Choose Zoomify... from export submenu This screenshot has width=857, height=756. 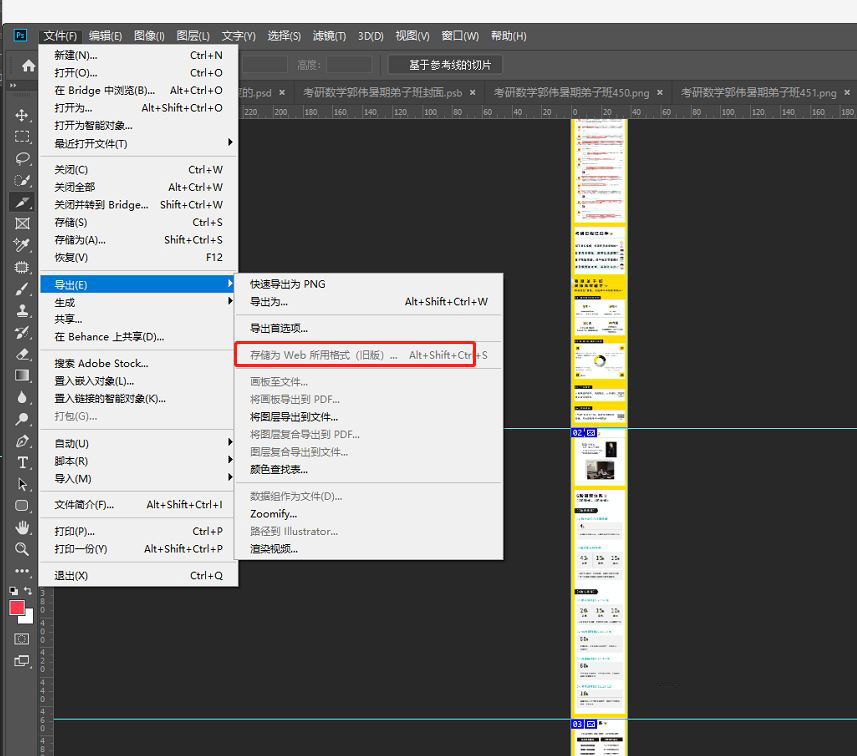click(369, 514)
